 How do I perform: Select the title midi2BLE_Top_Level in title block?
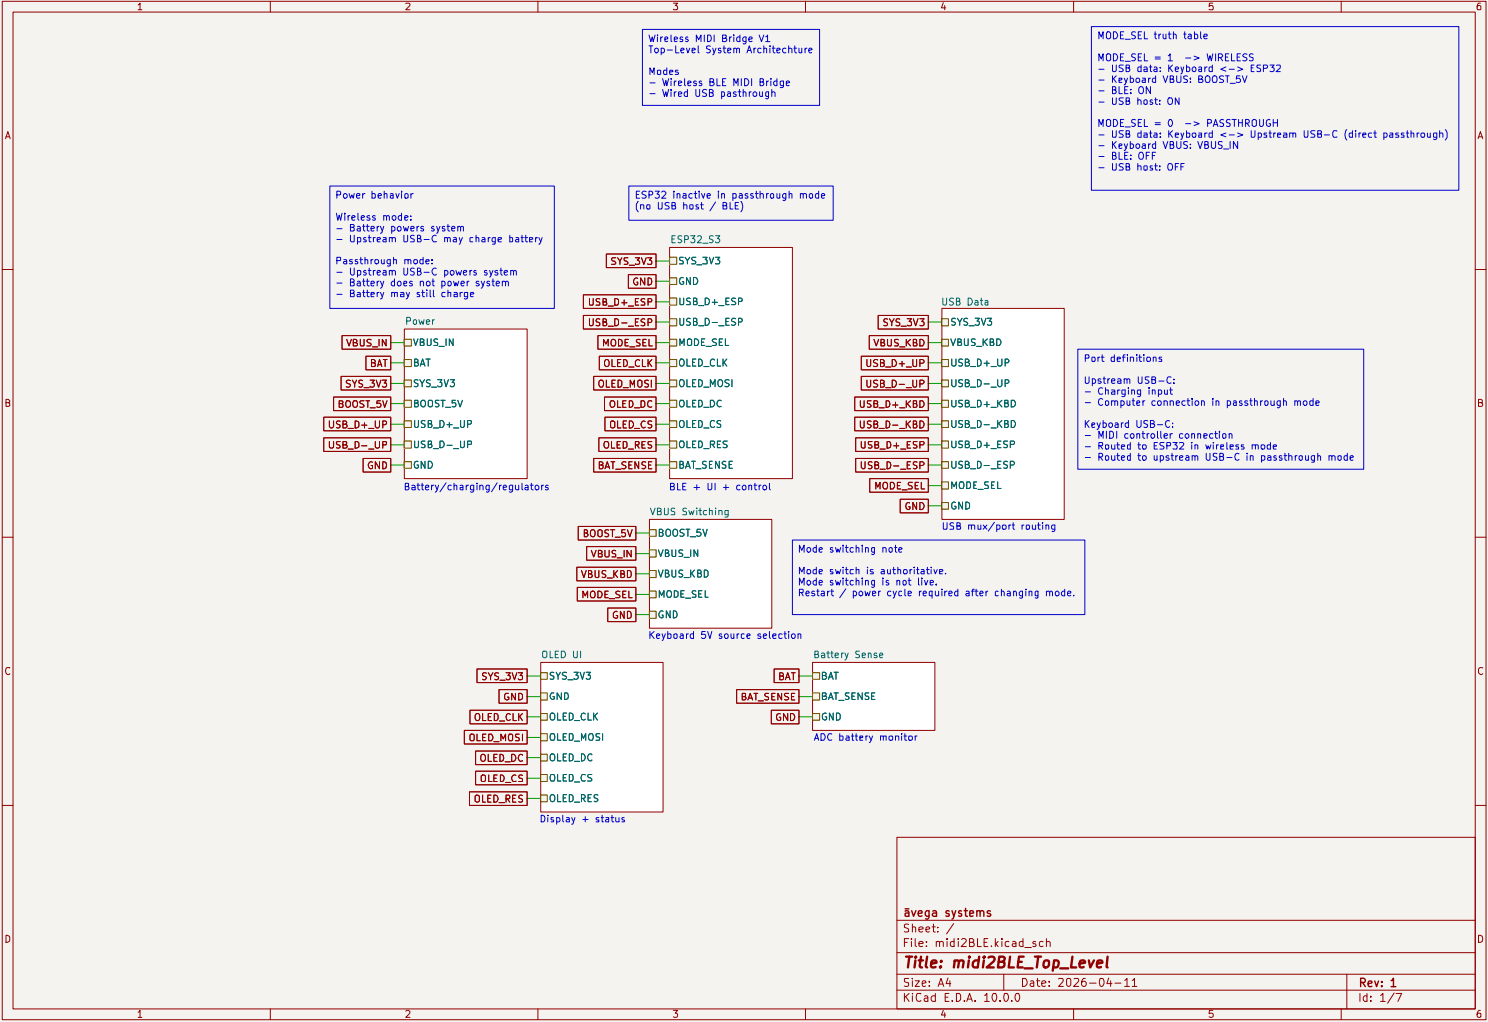[x=1005, y=962]
